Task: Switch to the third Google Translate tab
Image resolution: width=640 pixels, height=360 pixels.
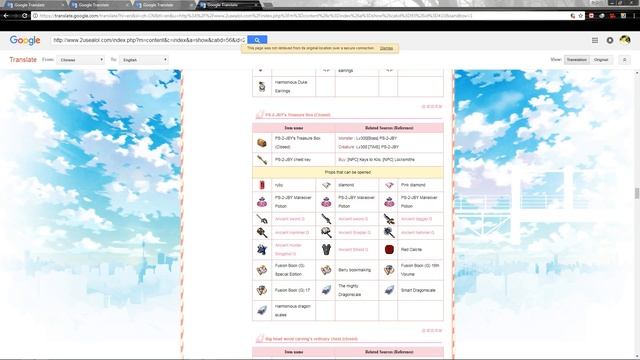Action: pos(163,5)
